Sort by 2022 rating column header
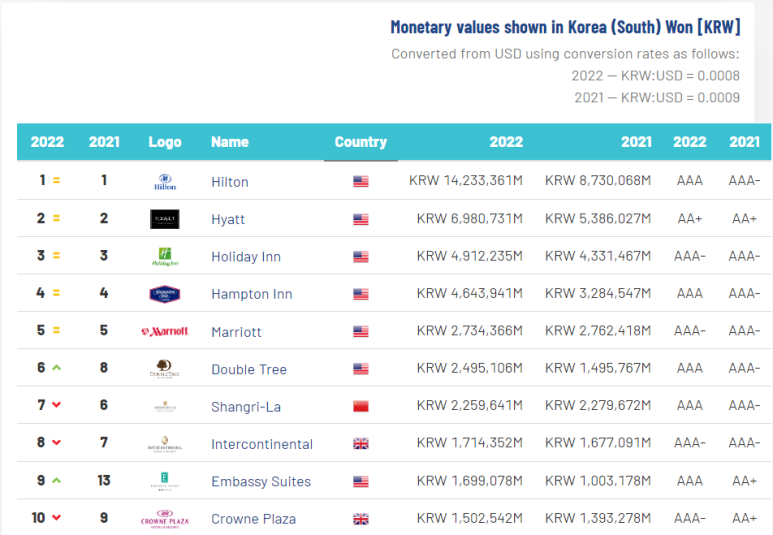 coord(690,142)
